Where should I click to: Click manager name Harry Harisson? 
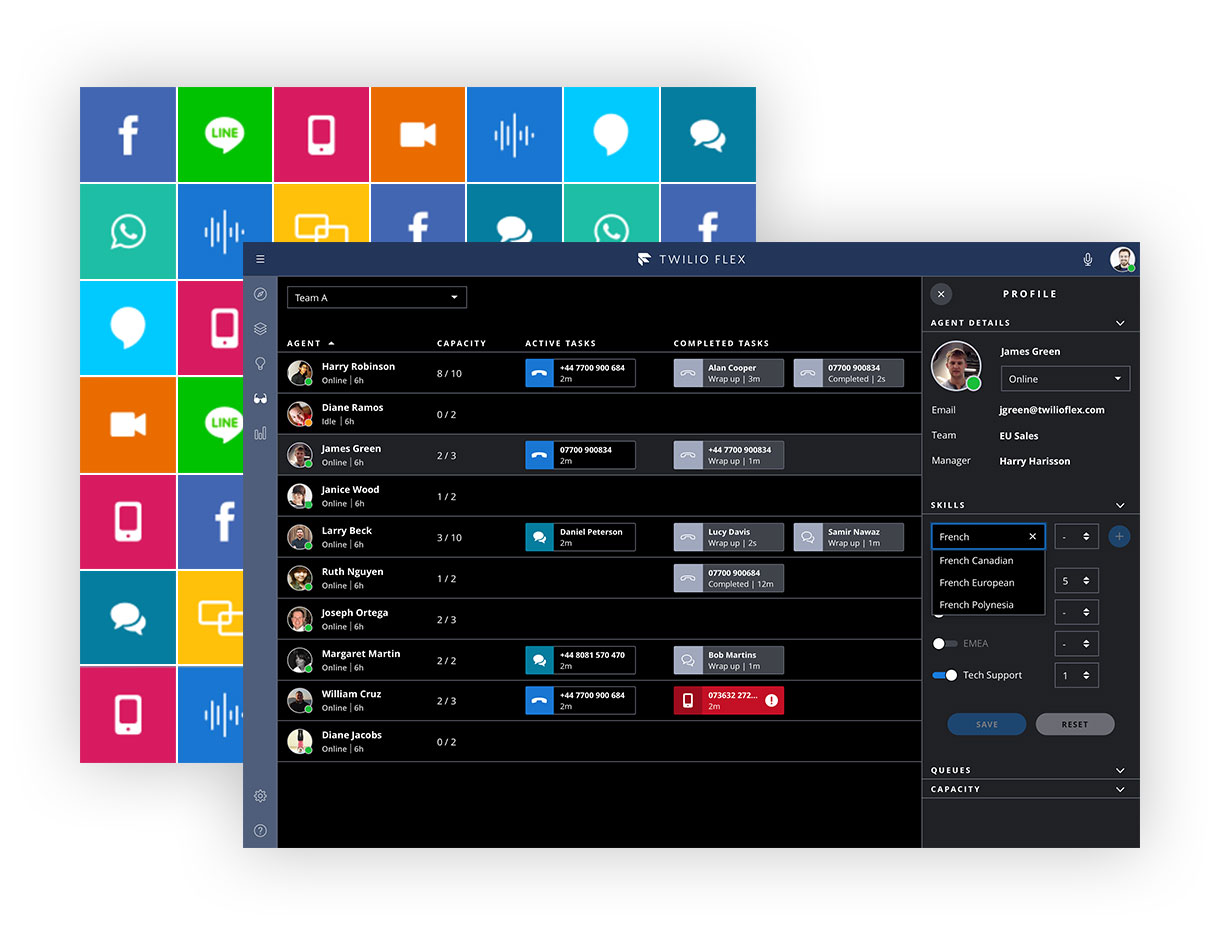[x=1034, y=461]
